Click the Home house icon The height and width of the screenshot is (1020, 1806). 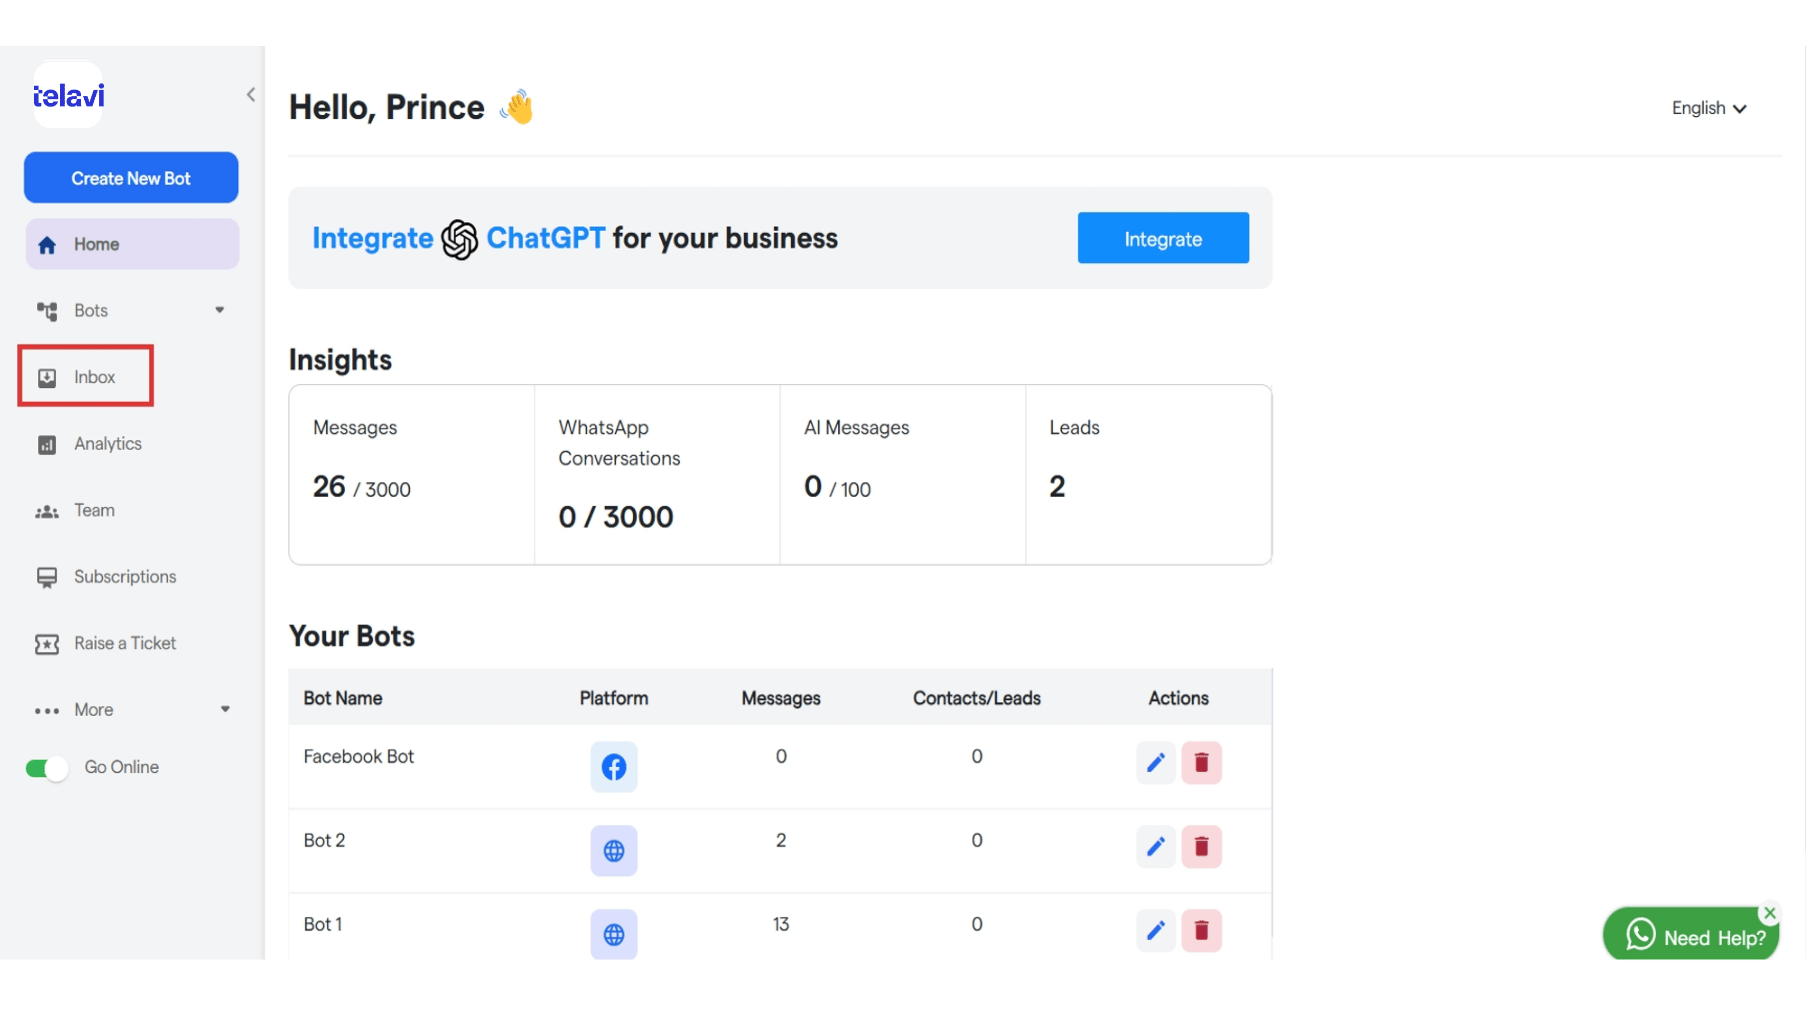point(47,245)
